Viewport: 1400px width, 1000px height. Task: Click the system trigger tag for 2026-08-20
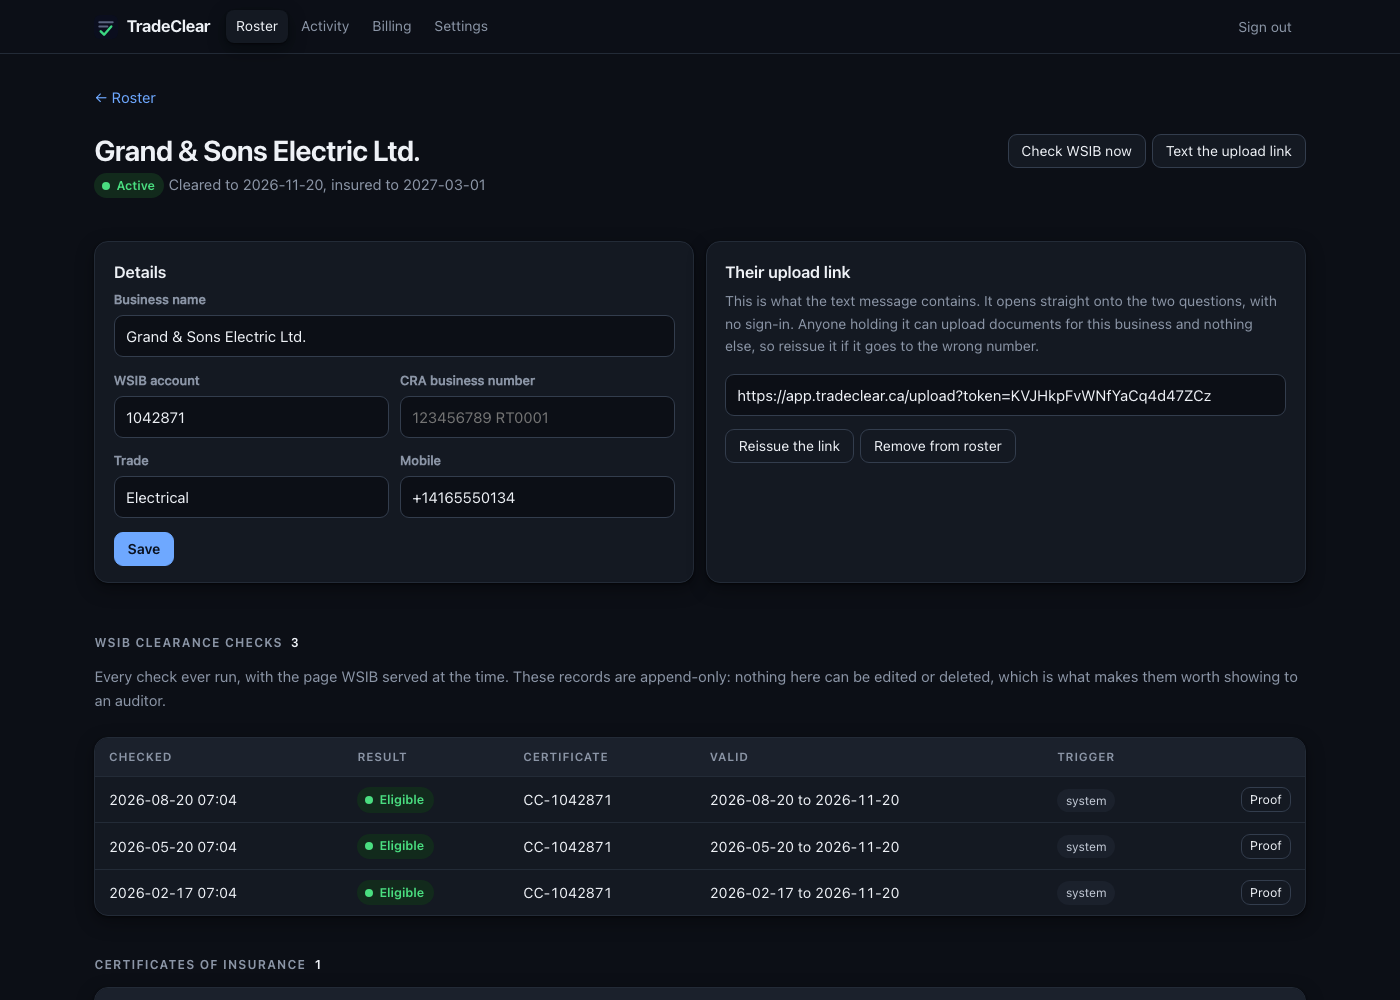pyautogui.click(x=1086, y=801)
